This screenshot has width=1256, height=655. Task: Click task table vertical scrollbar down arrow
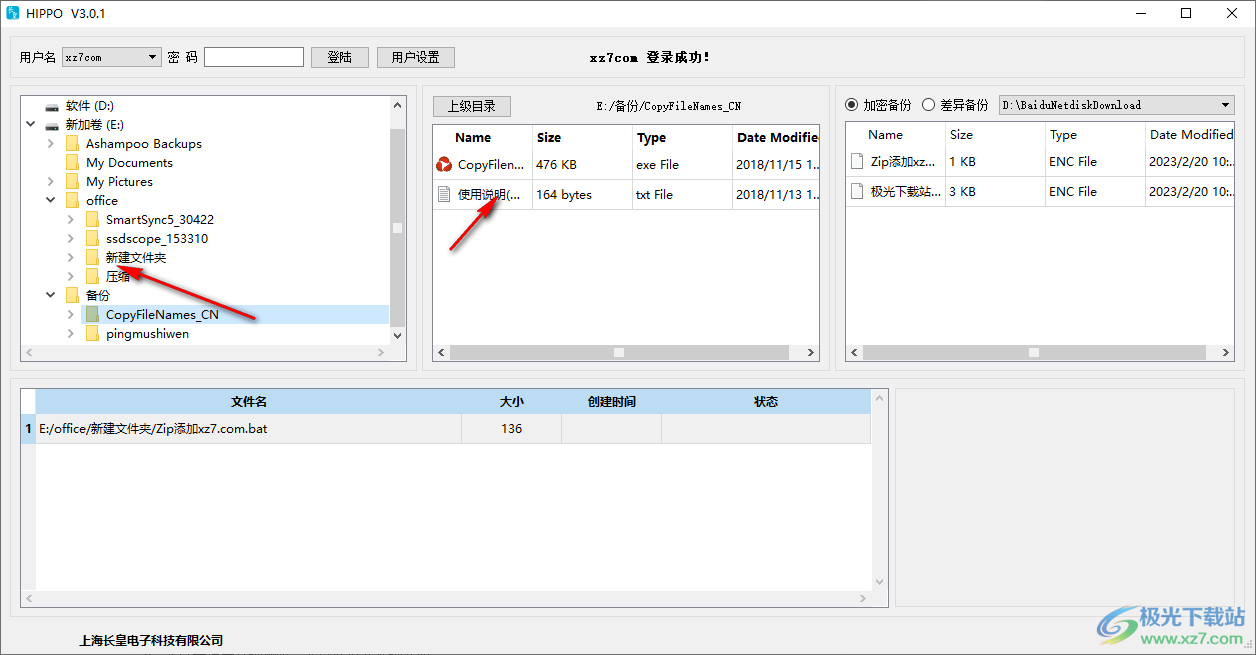880,581
